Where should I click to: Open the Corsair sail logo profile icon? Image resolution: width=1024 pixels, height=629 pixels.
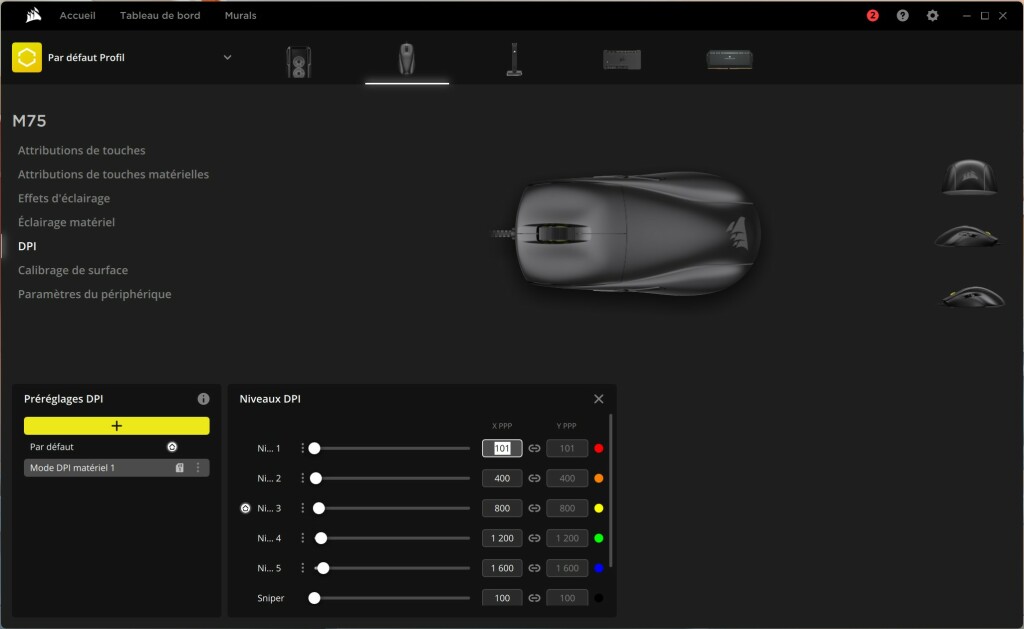(27, 57)
